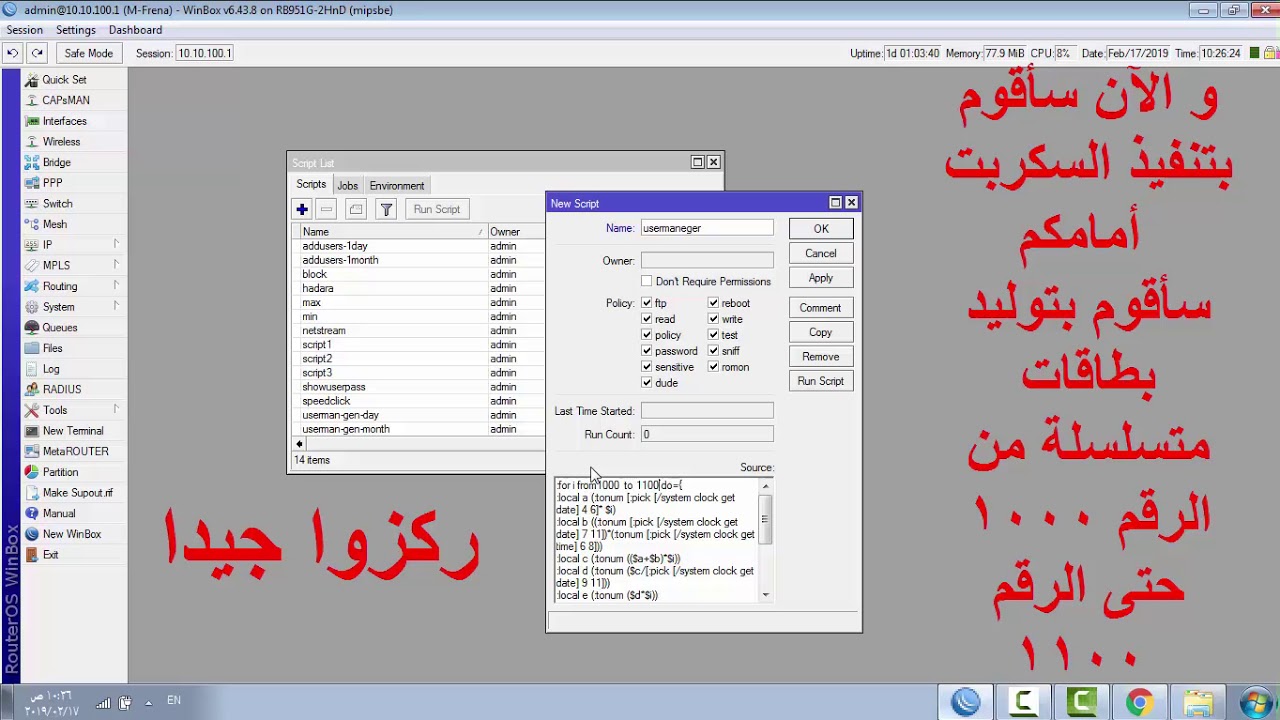
Task: Toggle Don't Require Permissions checkbox
Action: (x=647, y=282)
